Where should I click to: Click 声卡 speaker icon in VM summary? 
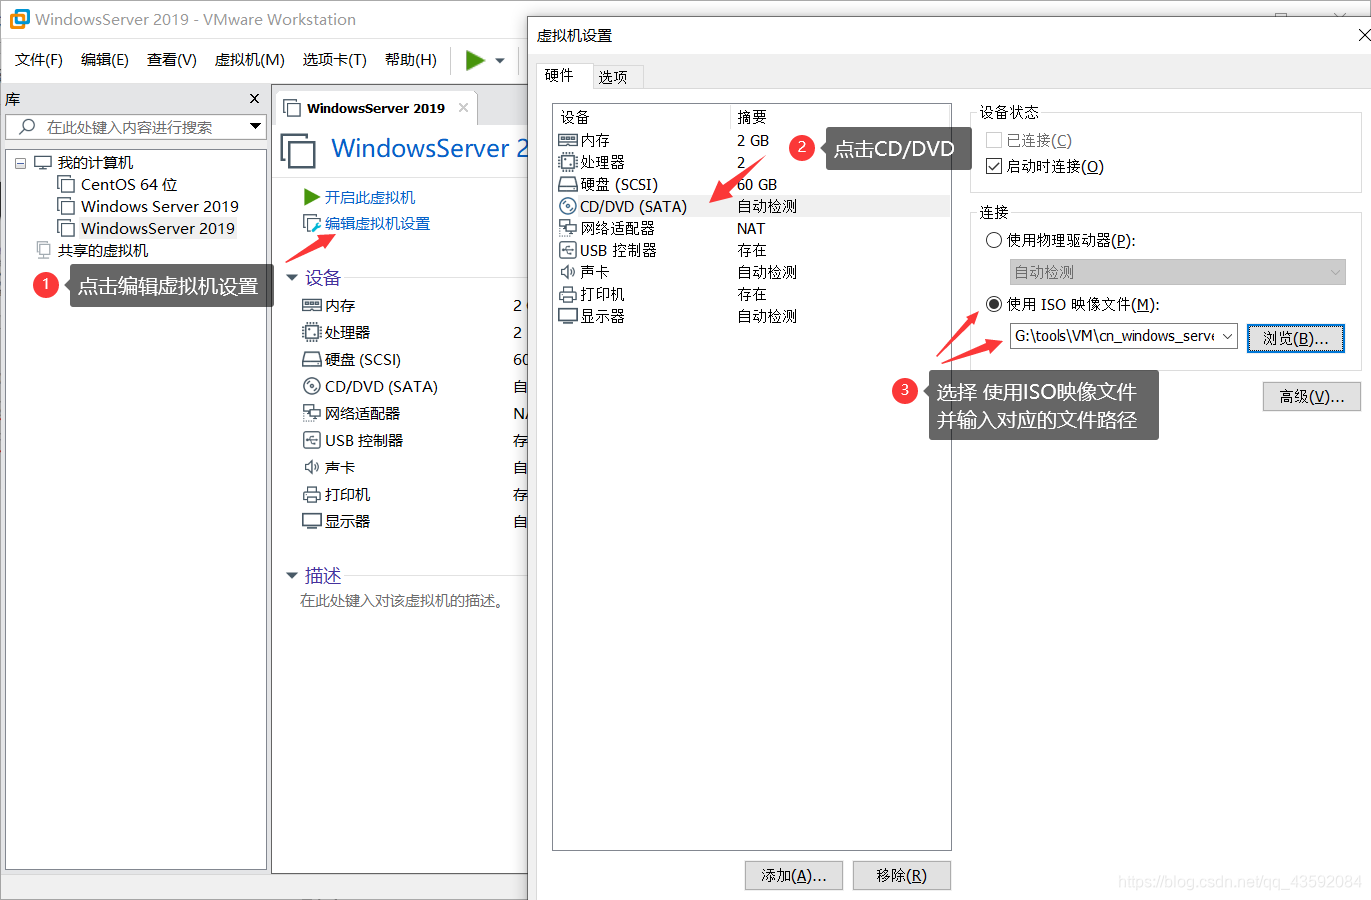[x=311, y=467]
